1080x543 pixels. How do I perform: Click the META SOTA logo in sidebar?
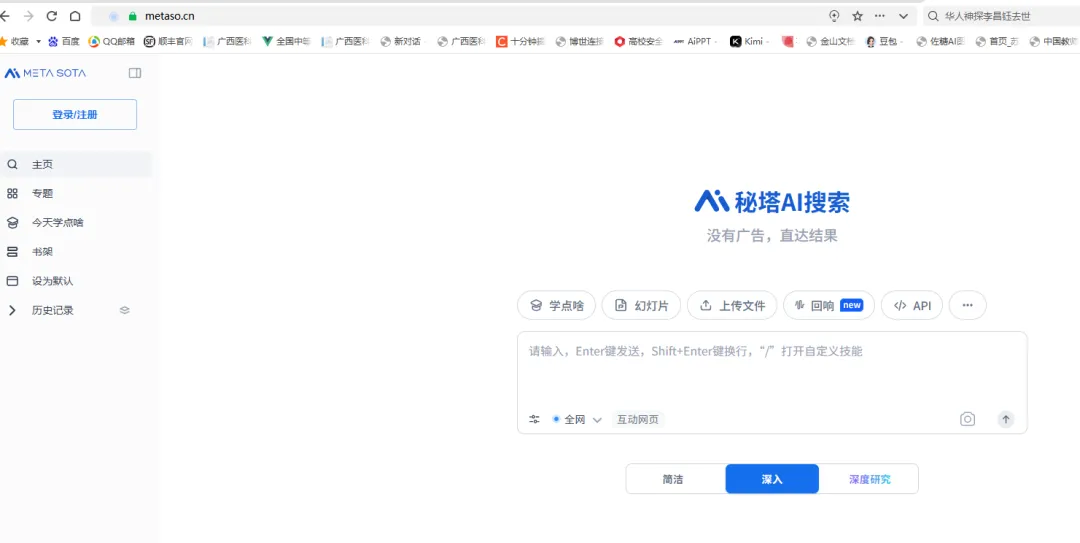tap(45, 73)
